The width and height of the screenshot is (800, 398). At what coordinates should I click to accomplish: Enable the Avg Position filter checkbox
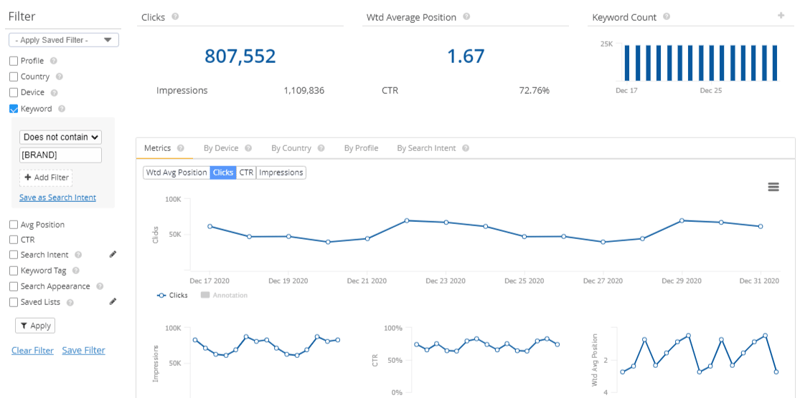click(x=14, y=225)
